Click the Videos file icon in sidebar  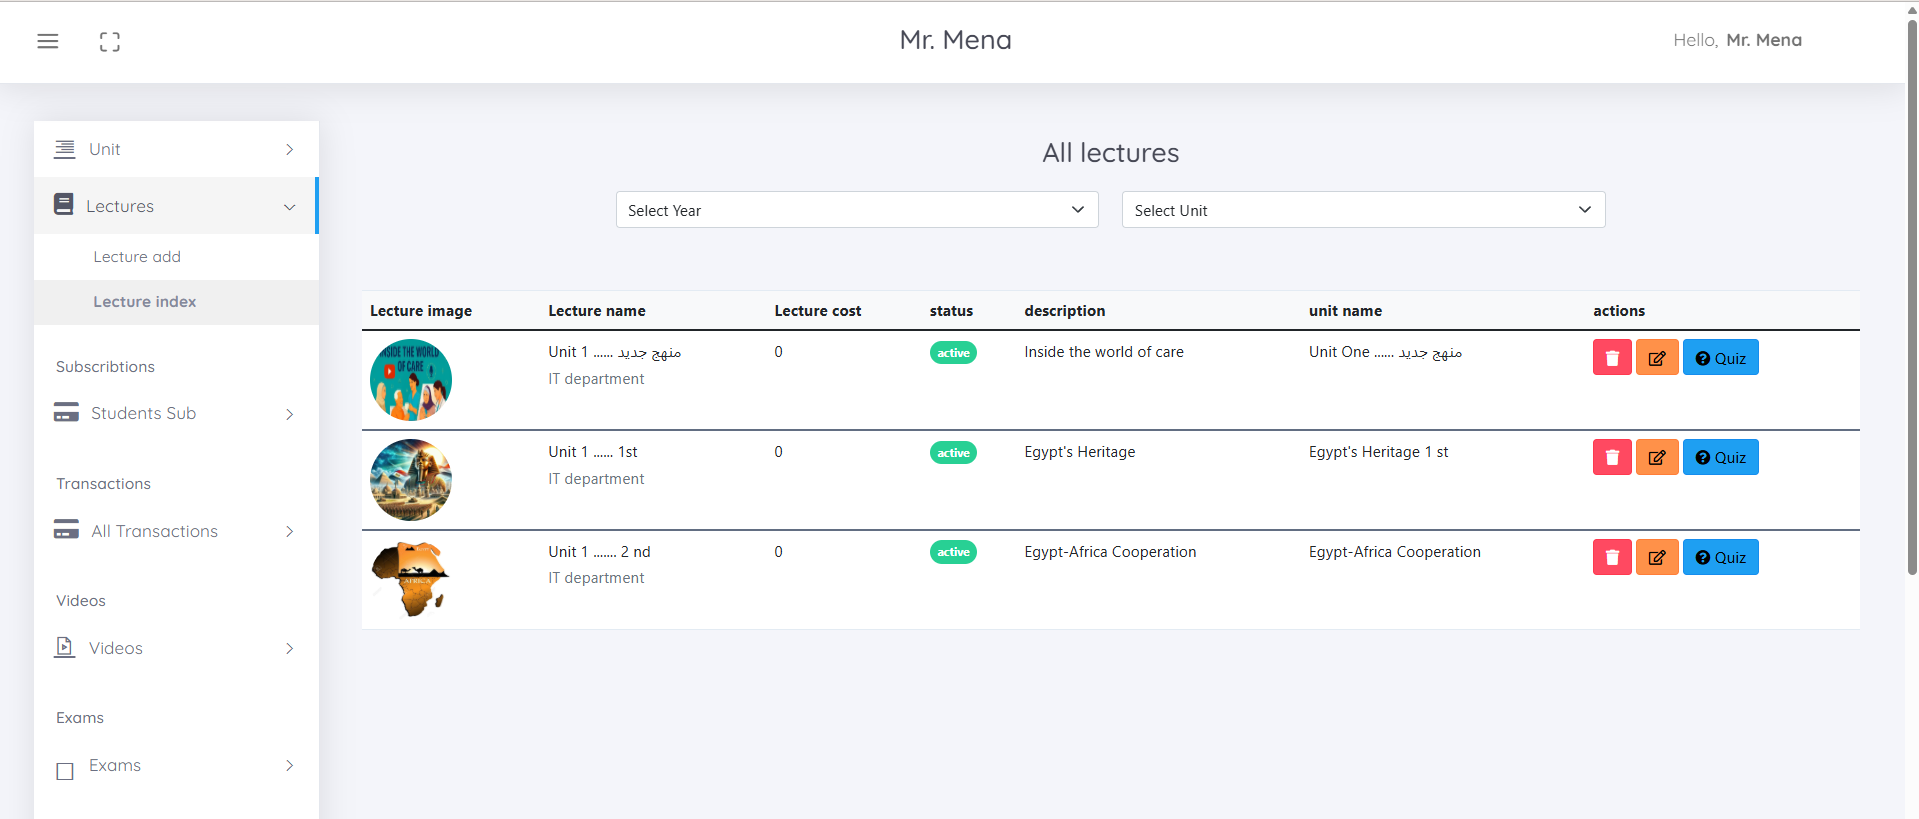65,648
